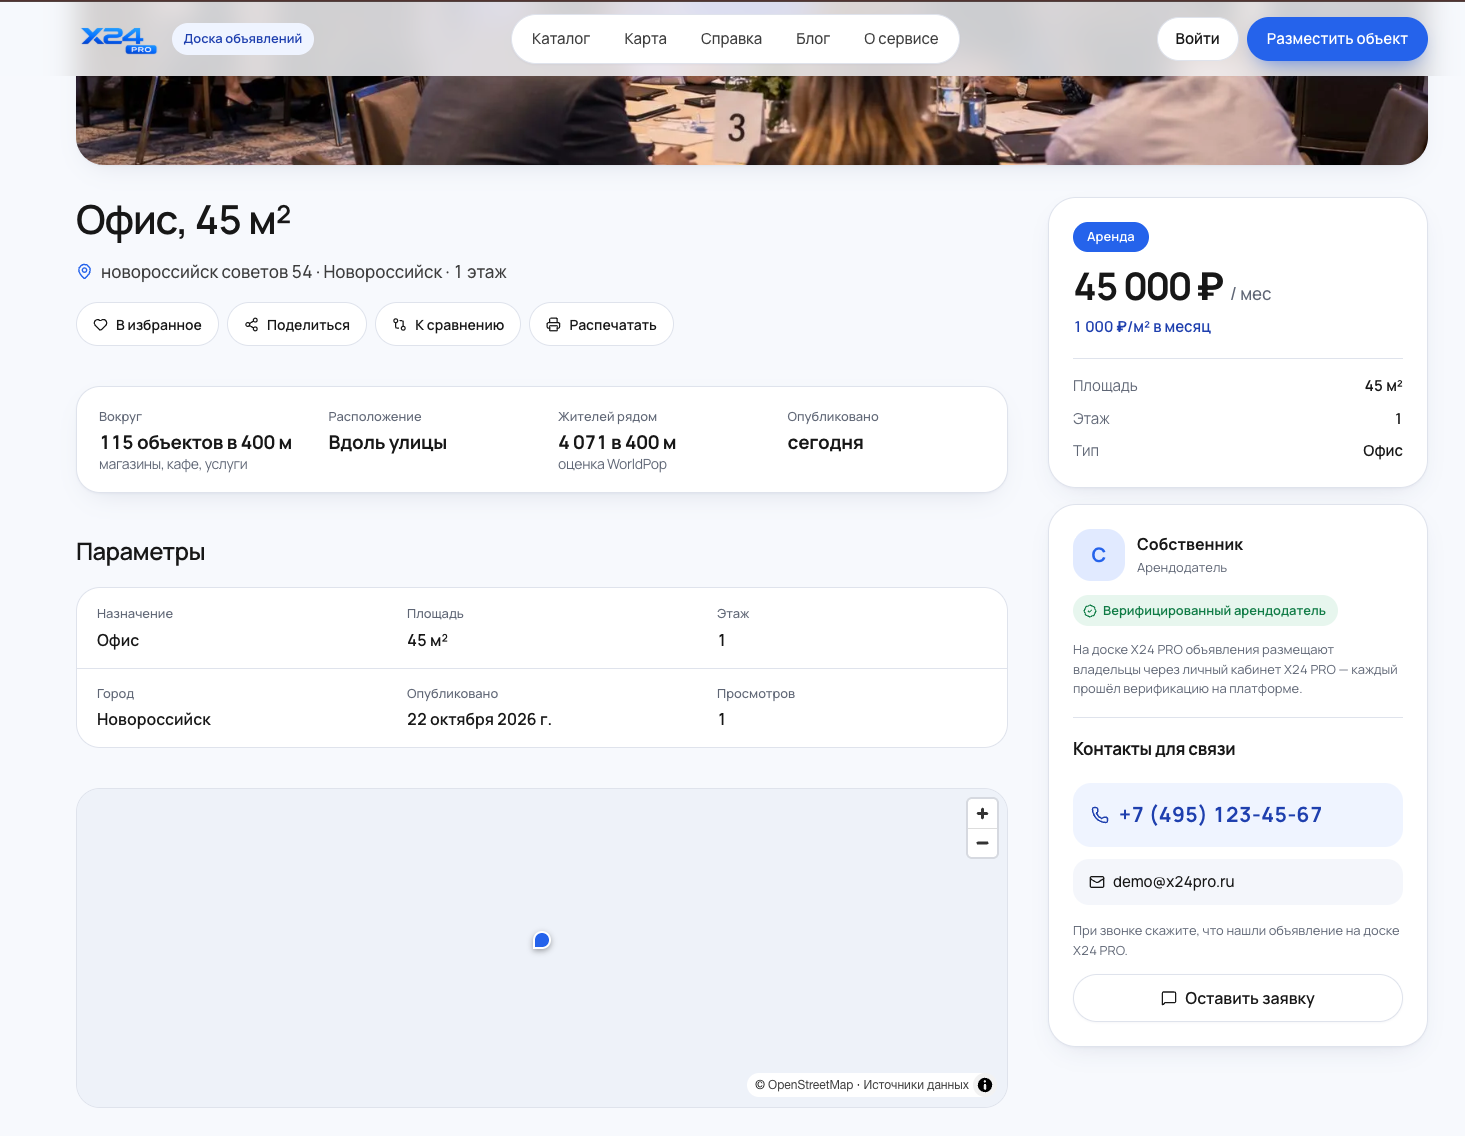Screen dimensions: 1465x1136
Task: Click the Войти button
Action: (1197, 39)
